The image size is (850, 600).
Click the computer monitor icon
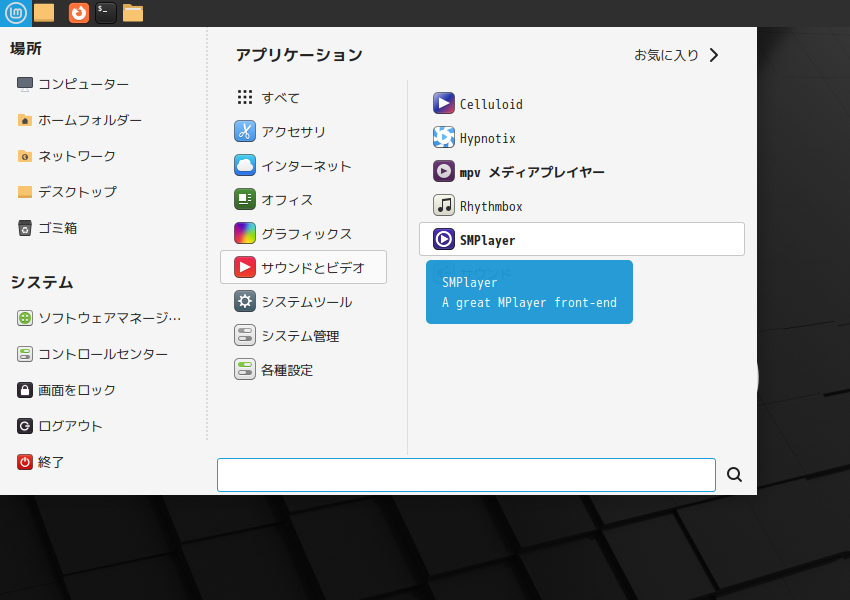click(x=24, y=84)
